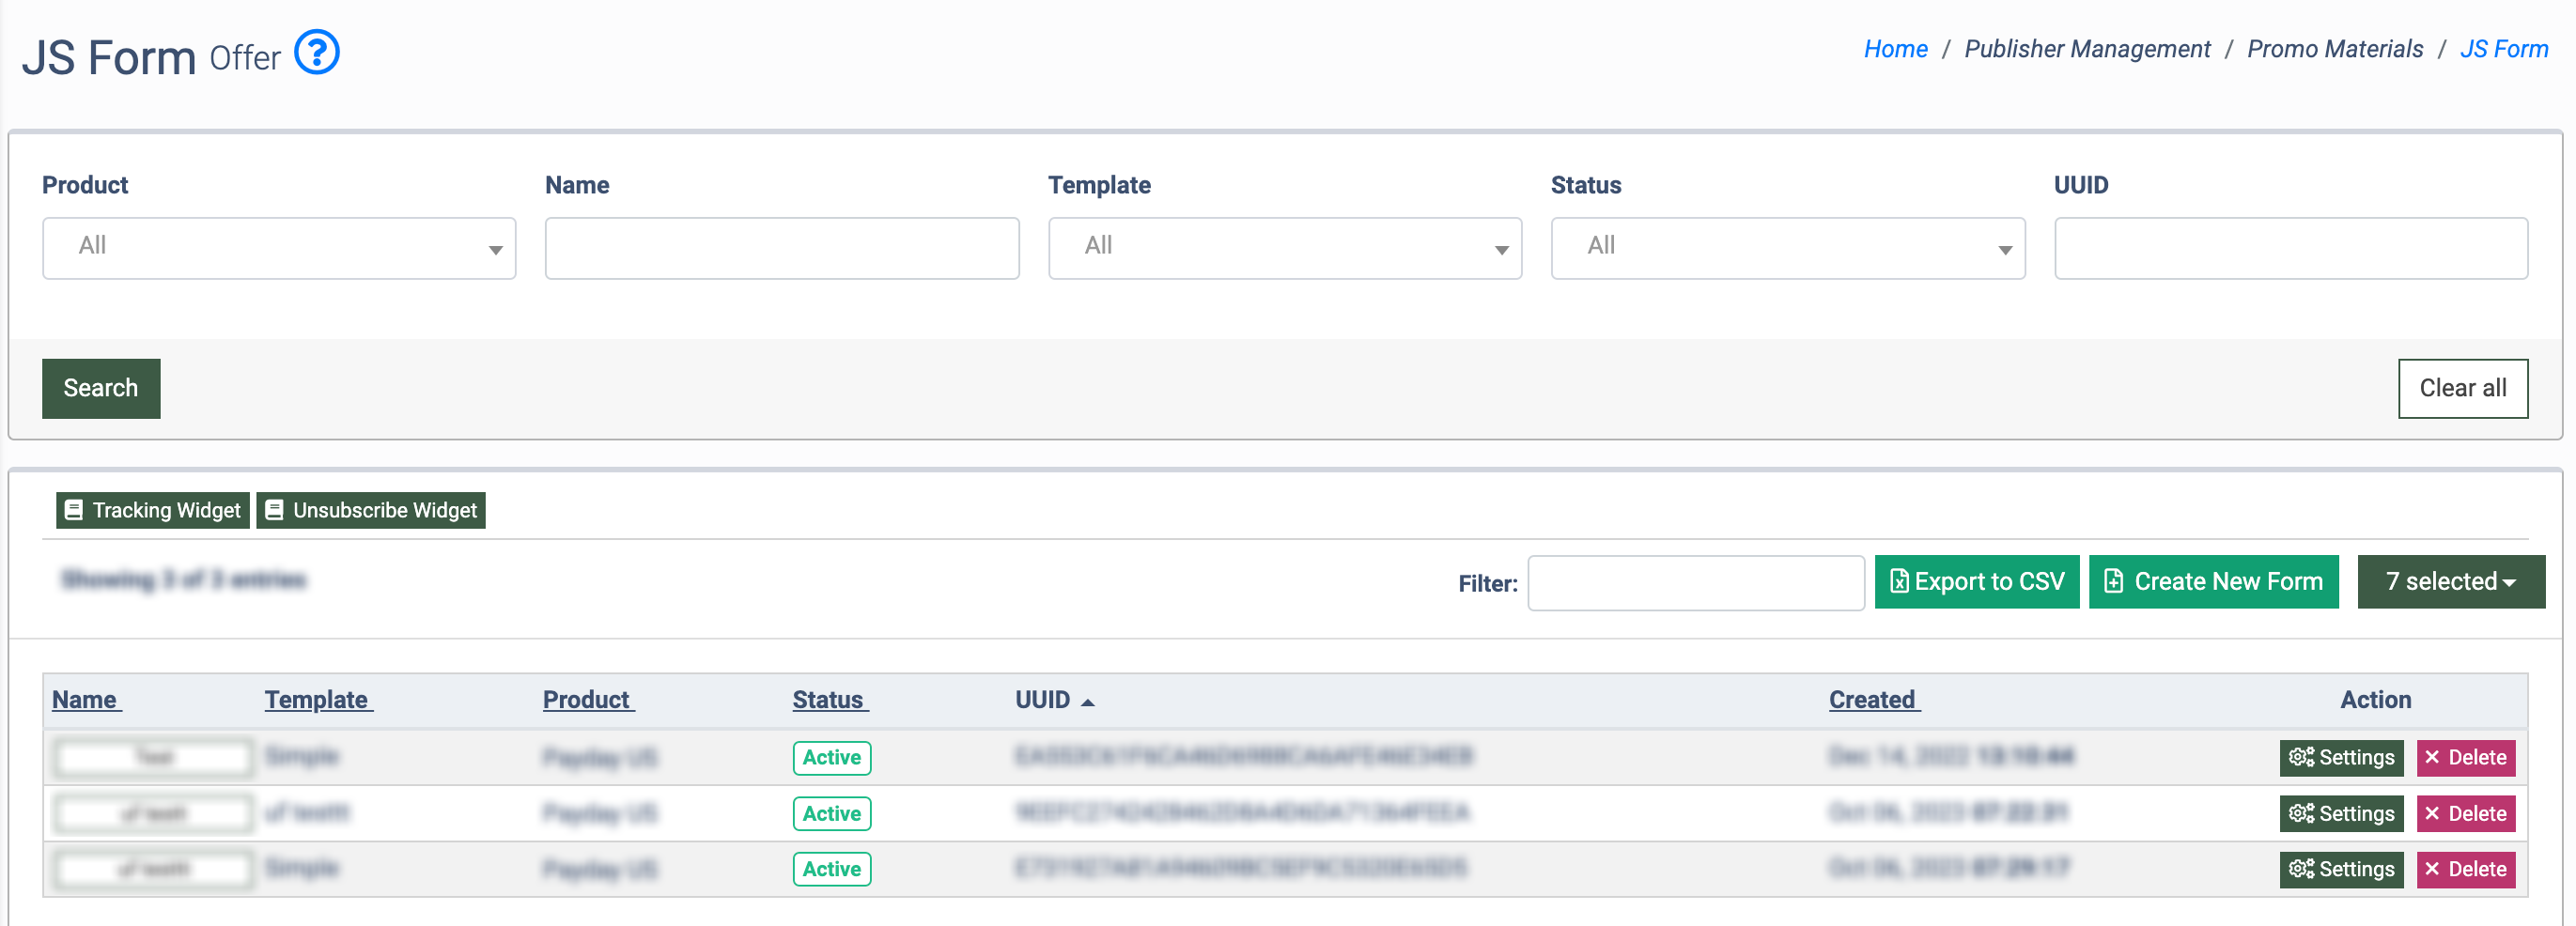
Task: Delete the second row form
Action: [x=2465, y=813]
